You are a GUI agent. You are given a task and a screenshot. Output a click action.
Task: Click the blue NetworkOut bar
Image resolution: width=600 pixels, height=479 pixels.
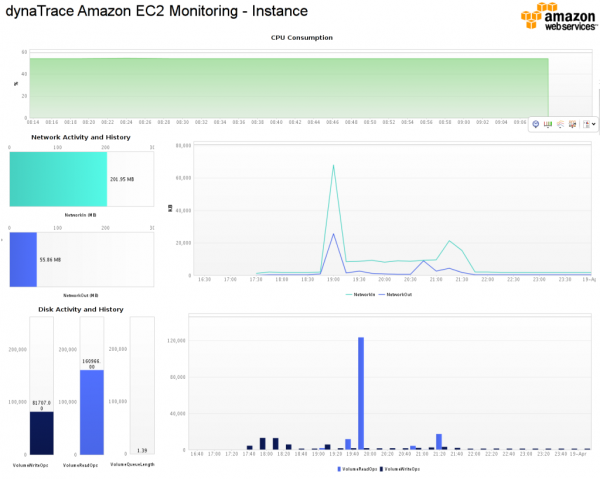click(23, 259)
